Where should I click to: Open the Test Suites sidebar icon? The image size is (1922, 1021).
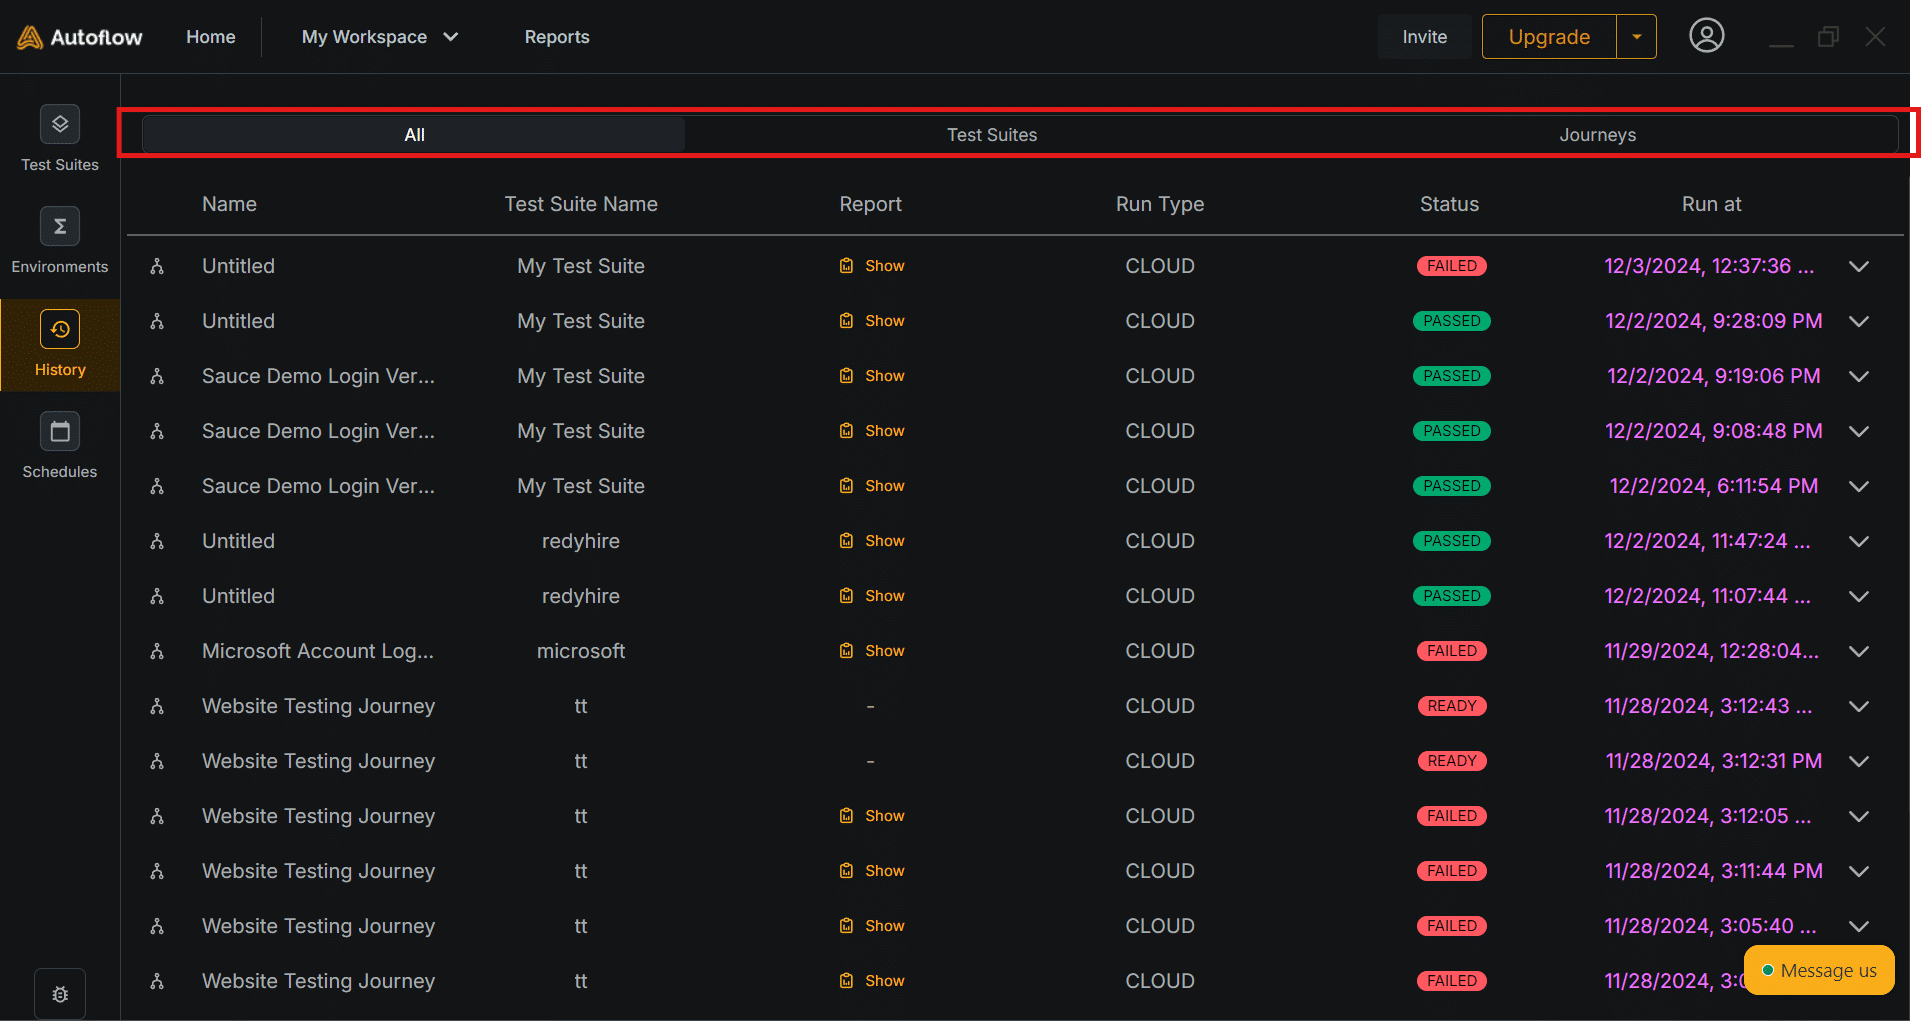click(x=60, y=125)
